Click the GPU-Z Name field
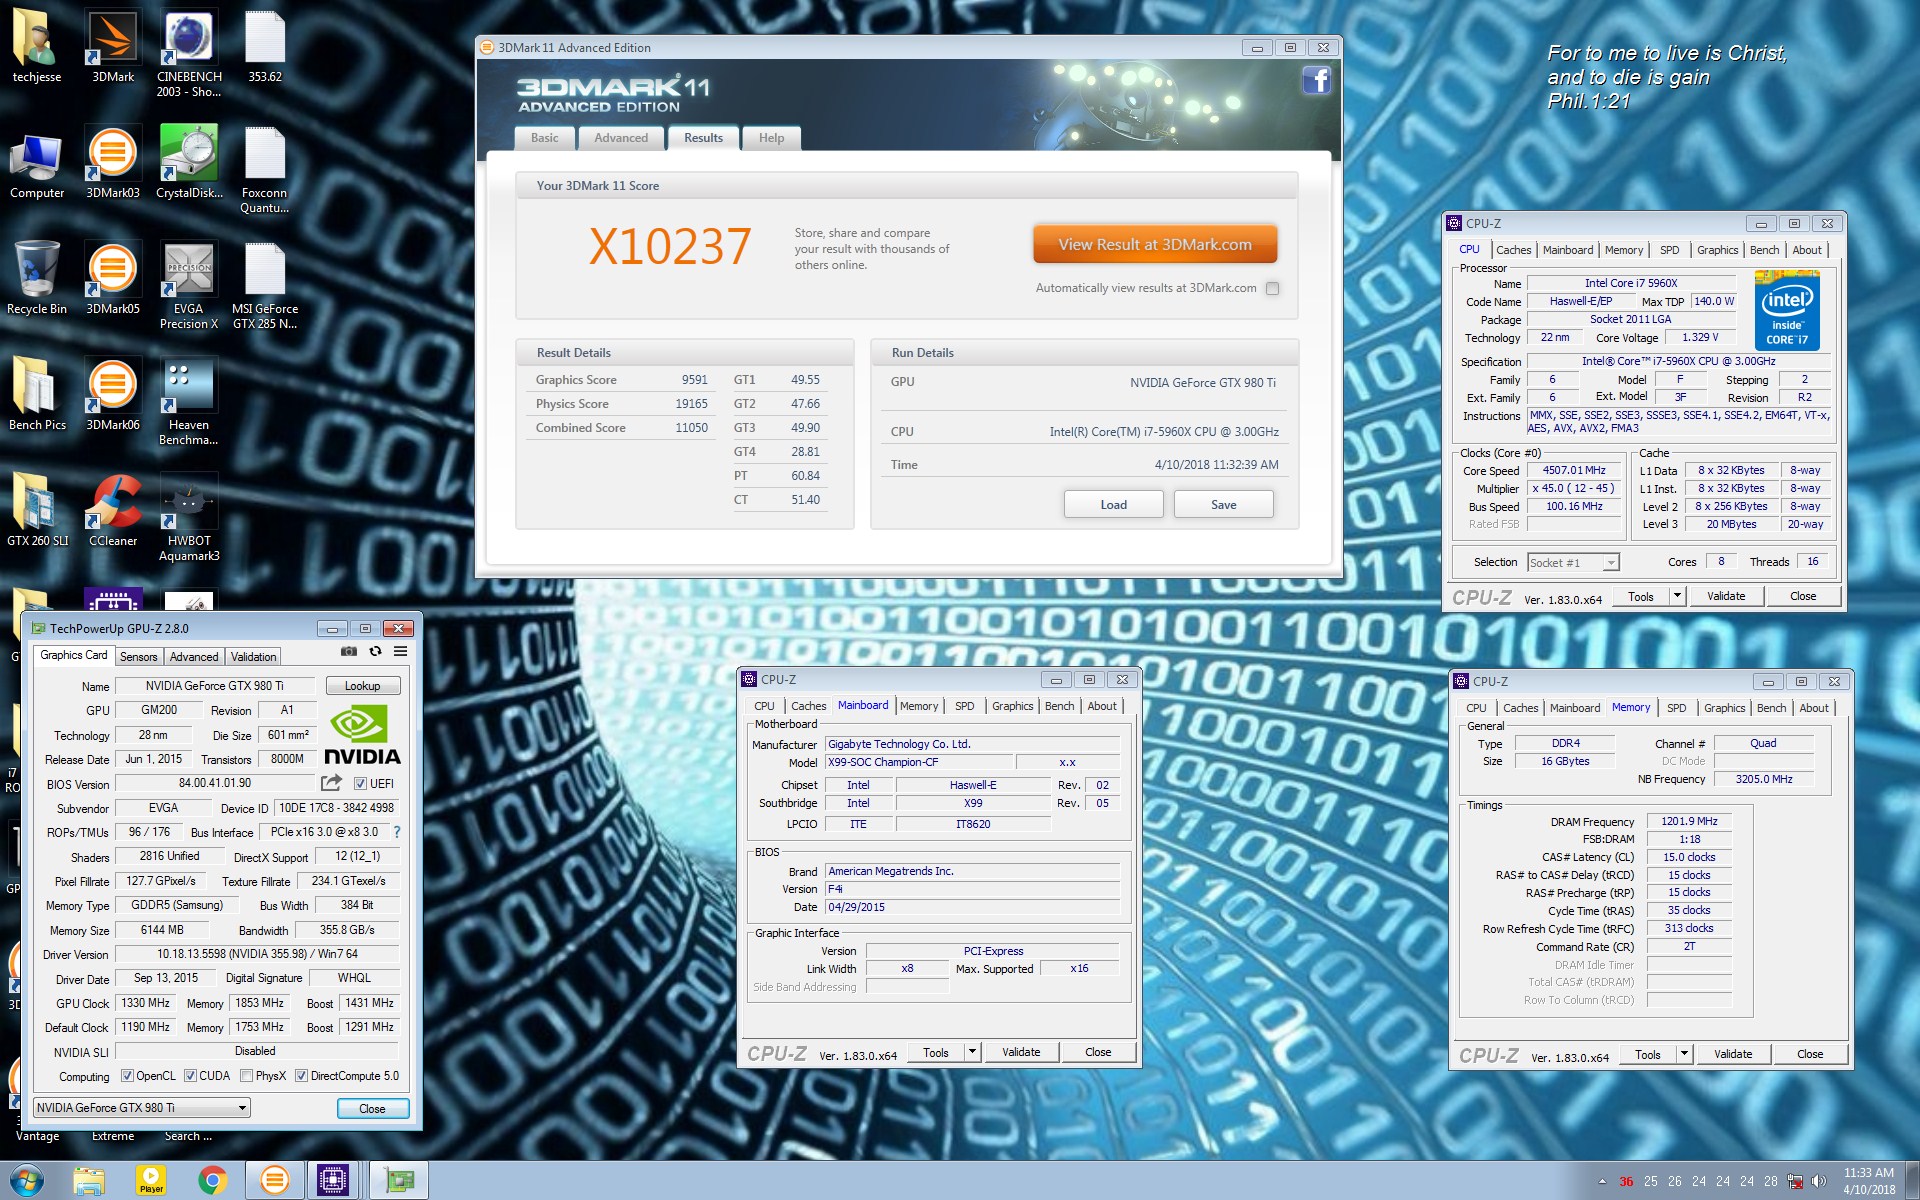 click(x=215, y=686)
